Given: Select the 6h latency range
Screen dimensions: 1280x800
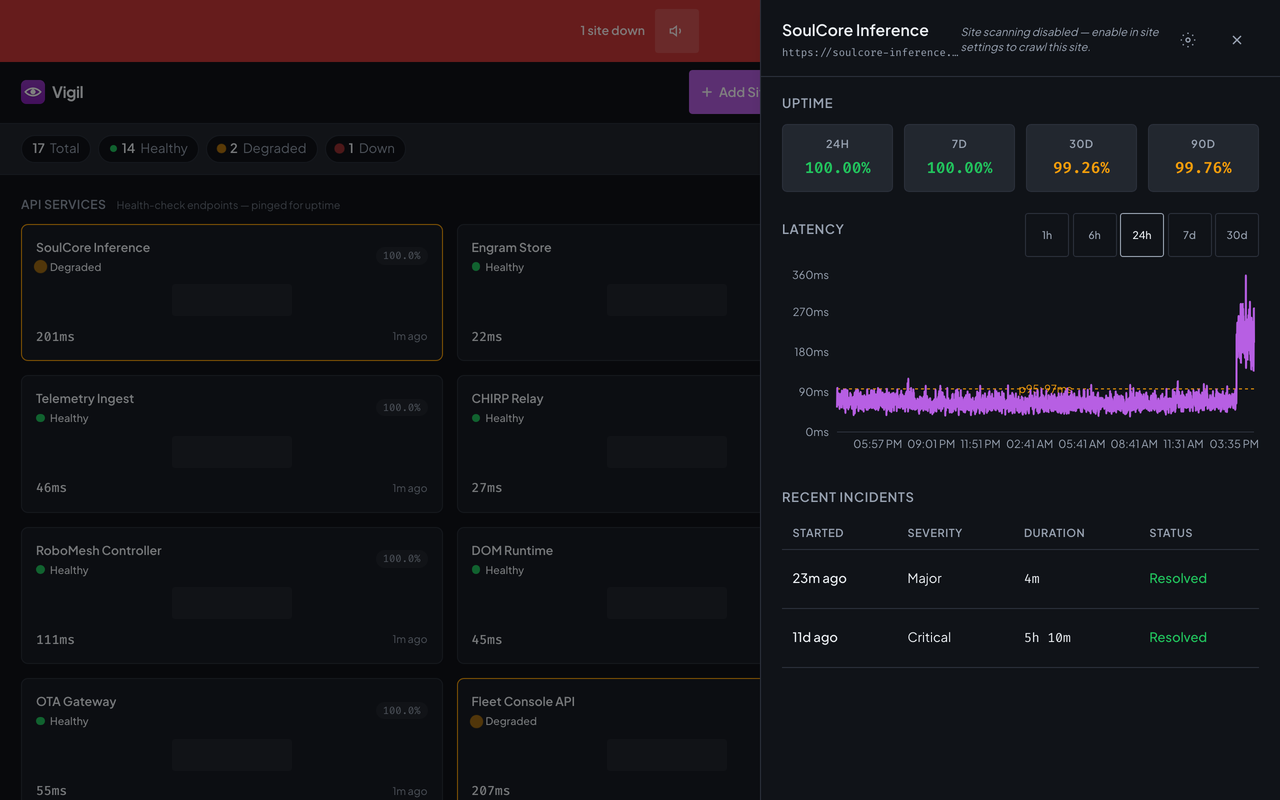Looking at the screenshot, I should 1095,235.
